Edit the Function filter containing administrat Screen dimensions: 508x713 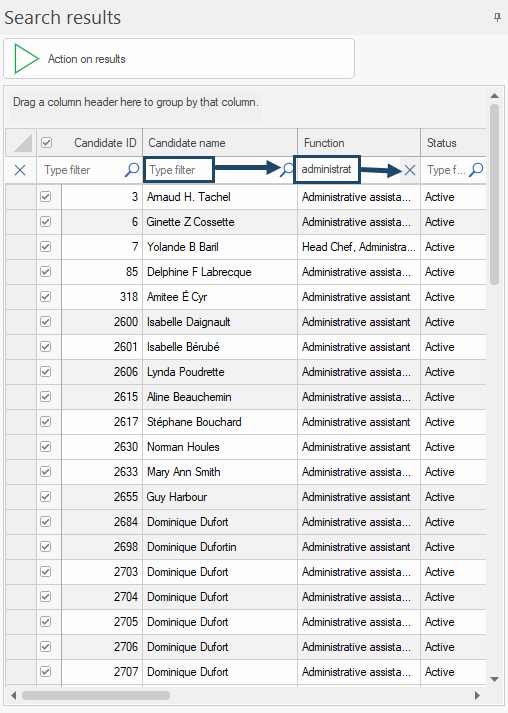pyautogui.click(x=327, y=170)
